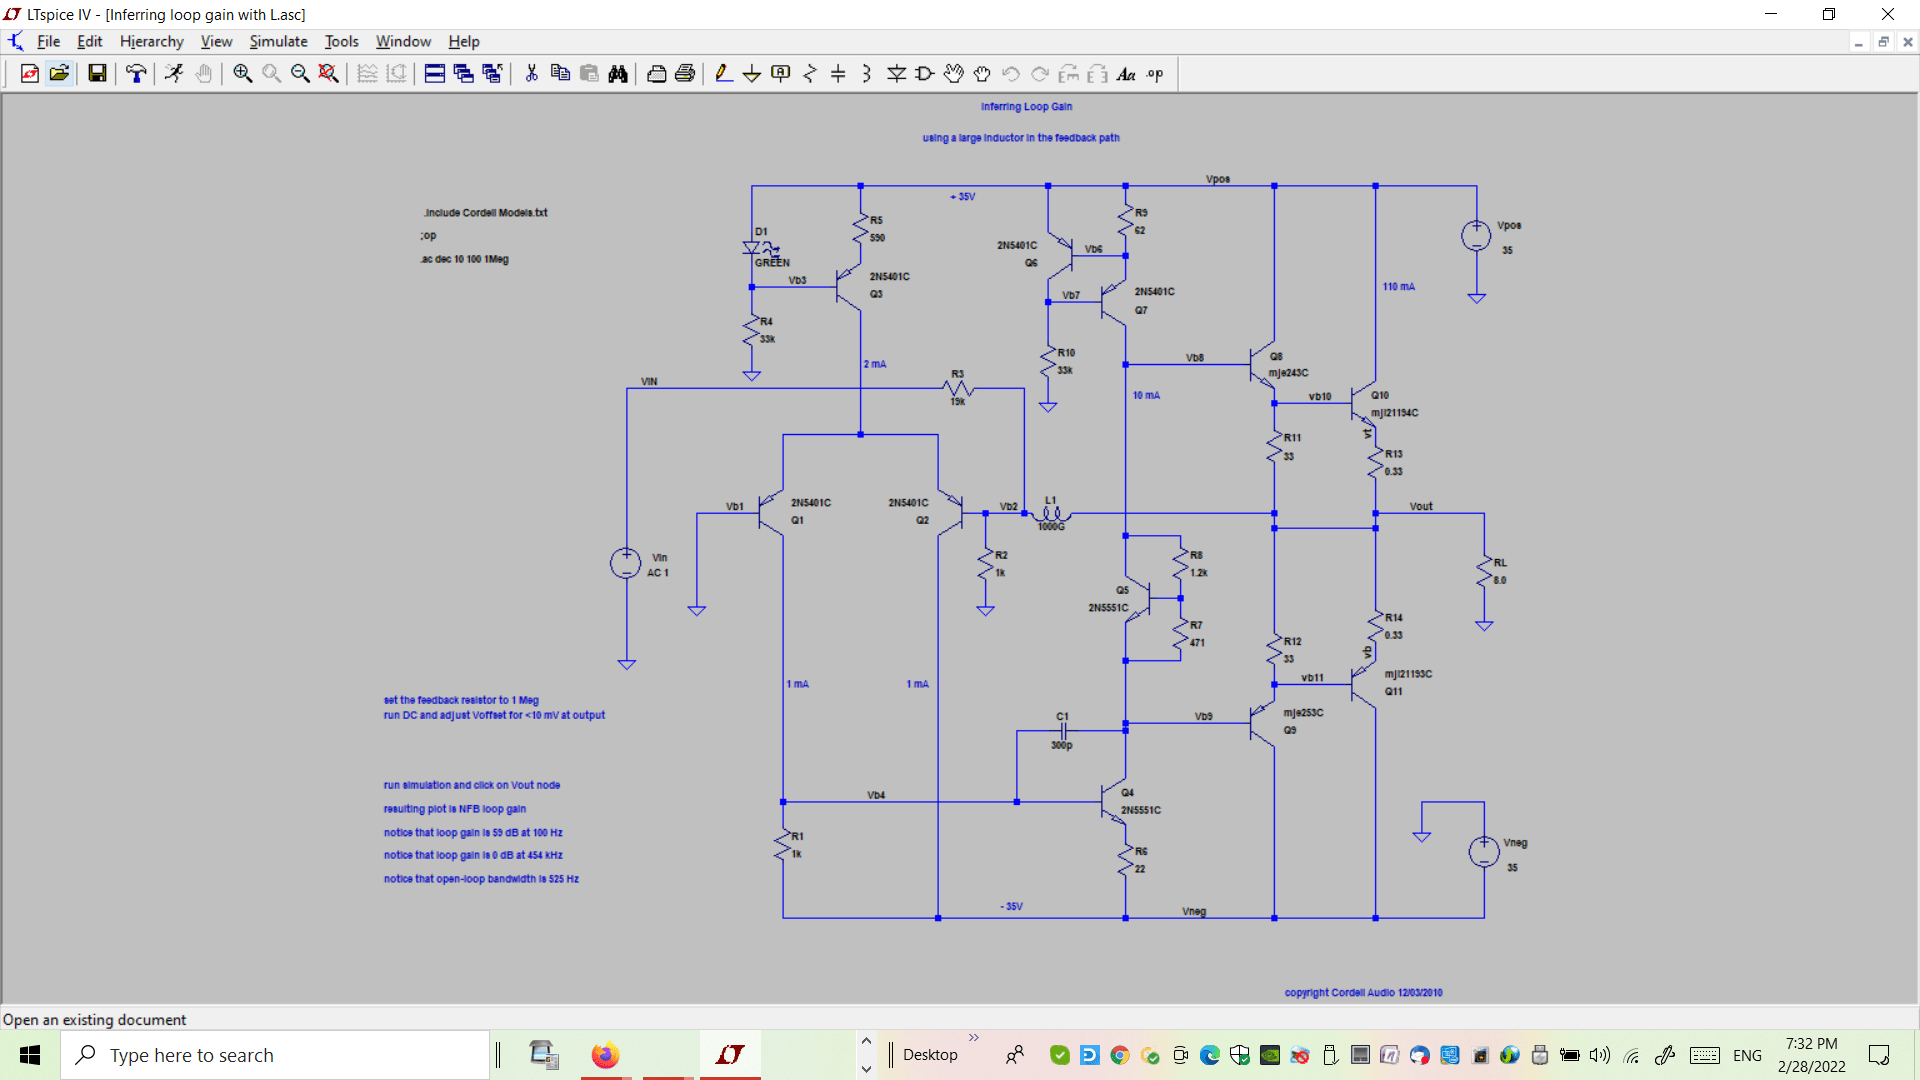Screen dimensions: 1920x1080
Task: Place a Diode using toolbar icon
Action: pos(896,74)
